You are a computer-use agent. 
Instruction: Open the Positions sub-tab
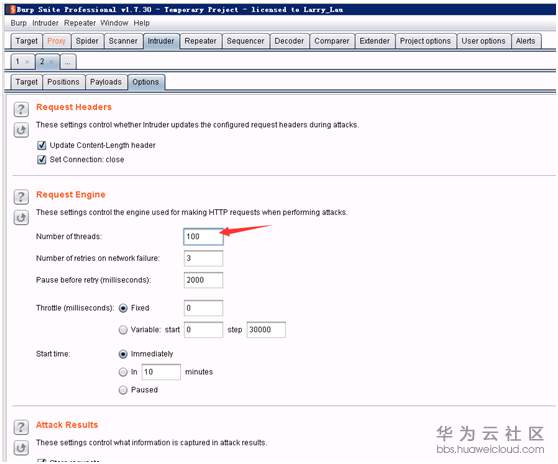pos(63,82)
